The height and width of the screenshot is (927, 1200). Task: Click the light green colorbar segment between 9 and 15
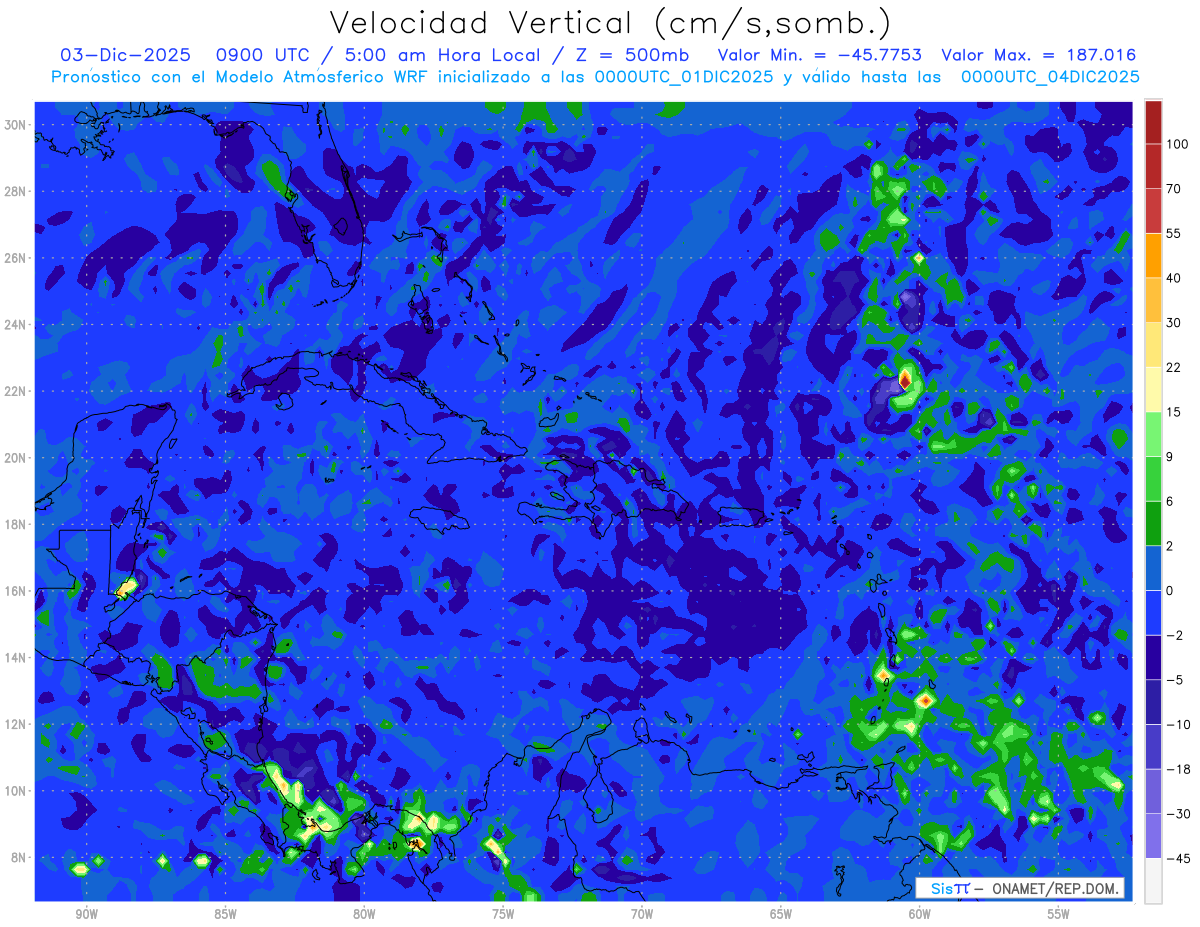[1153, 434]
